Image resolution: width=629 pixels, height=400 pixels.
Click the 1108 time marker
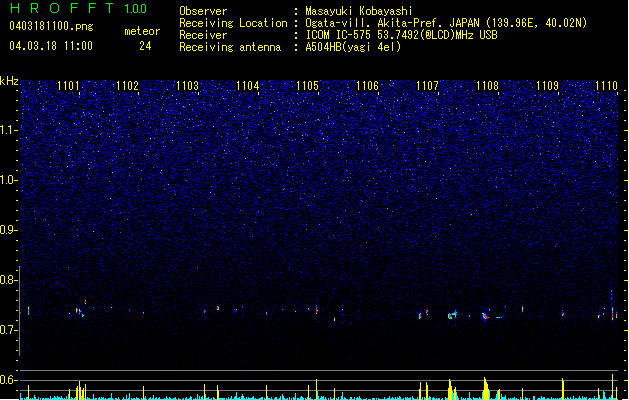(487, 86)
